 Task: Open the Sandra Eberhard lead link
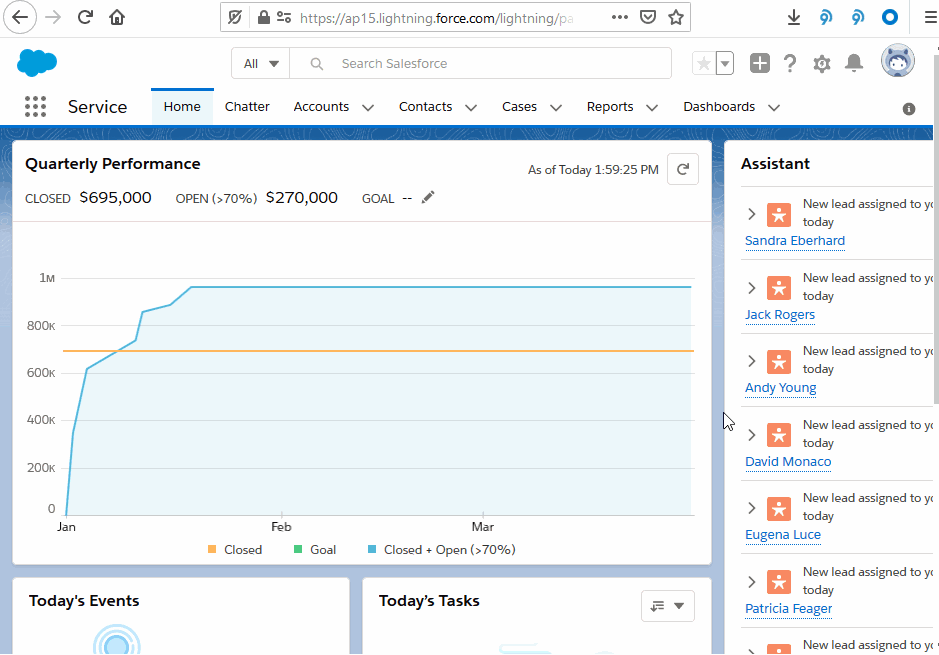pos(795,241)
